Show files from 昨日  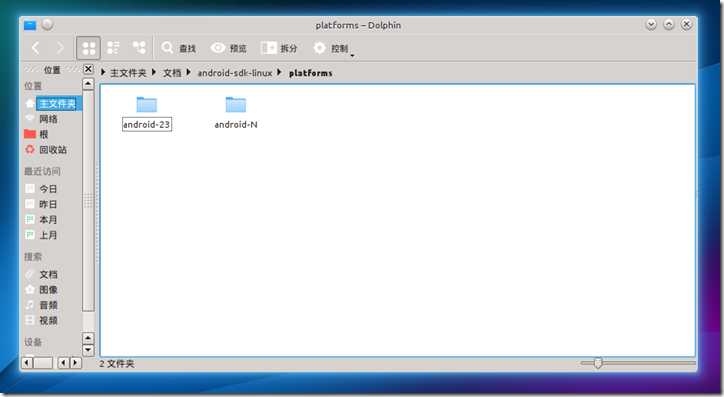48,204
